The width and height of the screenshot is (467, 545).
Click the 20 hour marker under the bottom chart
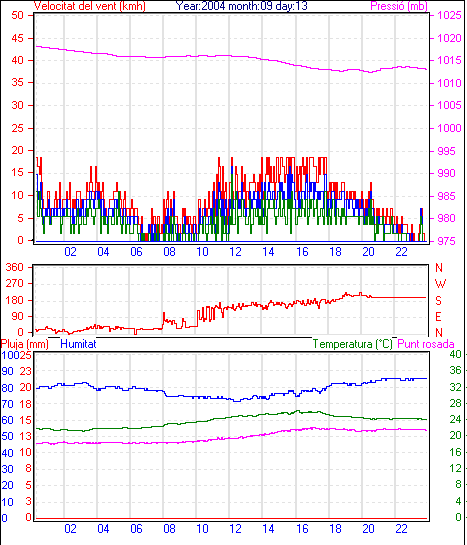pyautogui.click(x=368, y=529)
